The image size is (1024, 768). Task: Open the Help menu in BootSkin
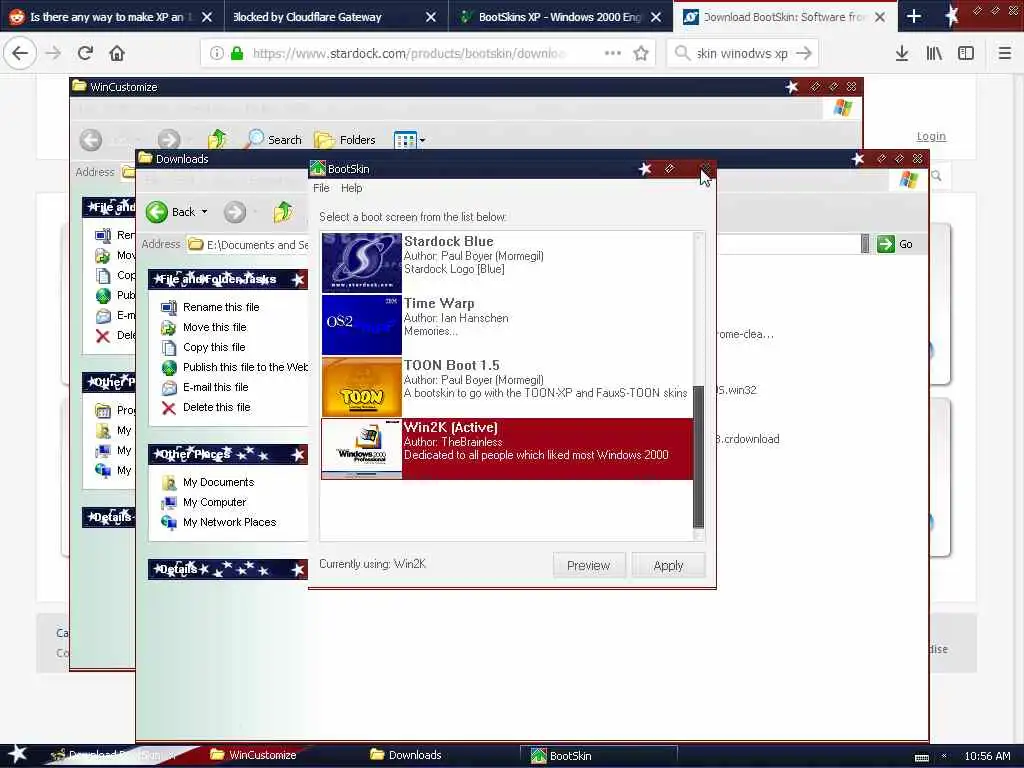coord(351,188)
